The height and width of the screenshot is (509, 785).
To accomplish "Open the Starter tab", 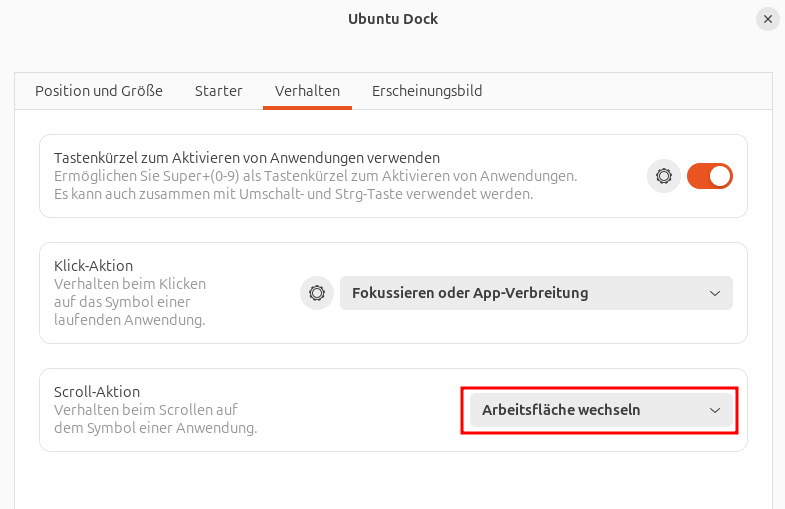I will (218, 91).
